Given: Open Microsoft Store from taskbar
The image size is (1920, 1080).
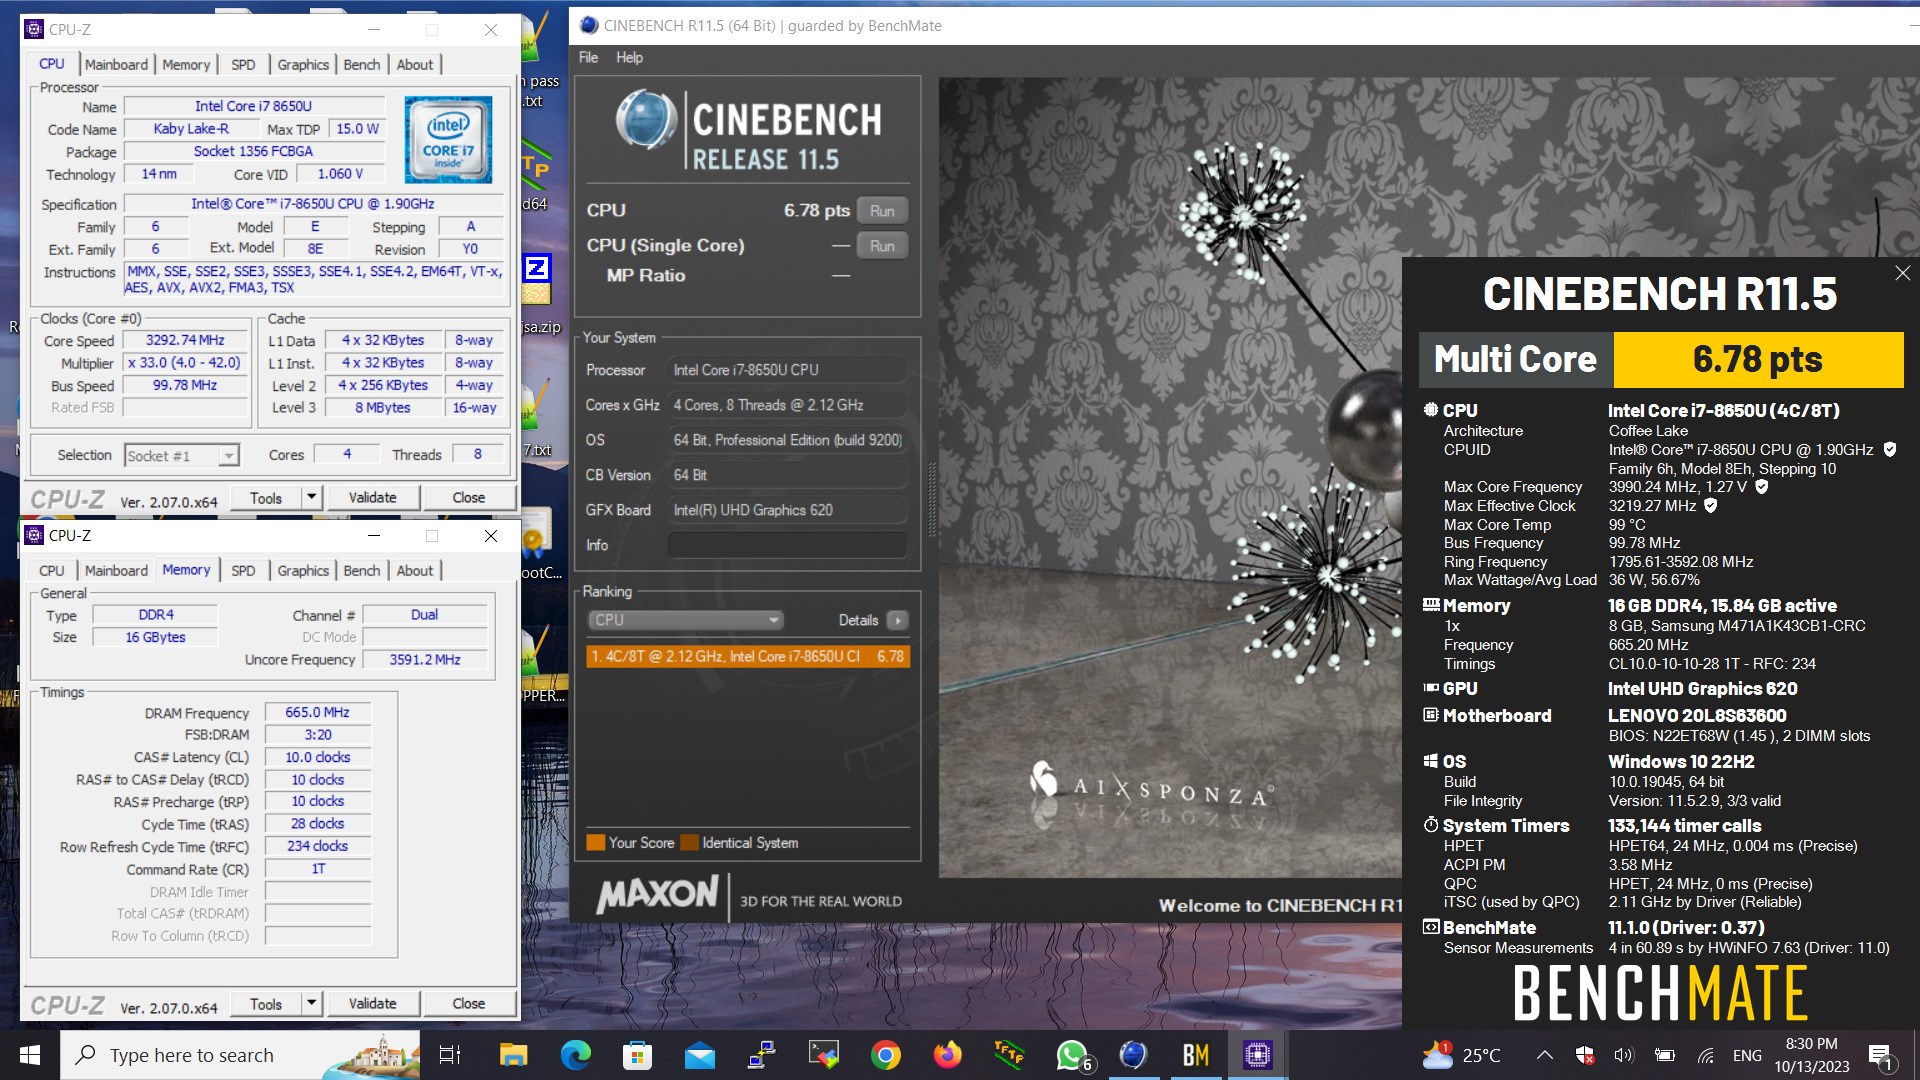Looking at the screenshot, I should [637, 1055].
